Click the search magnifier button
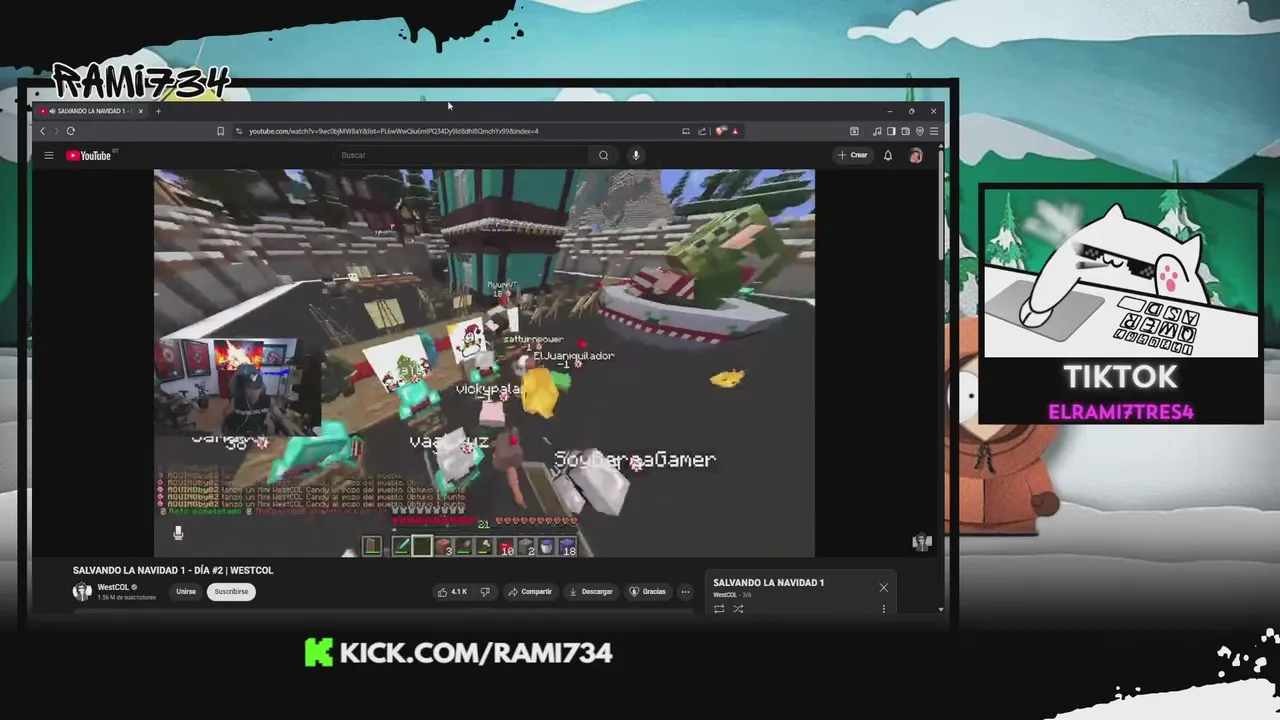The image size is (1280, 720). 603,155
